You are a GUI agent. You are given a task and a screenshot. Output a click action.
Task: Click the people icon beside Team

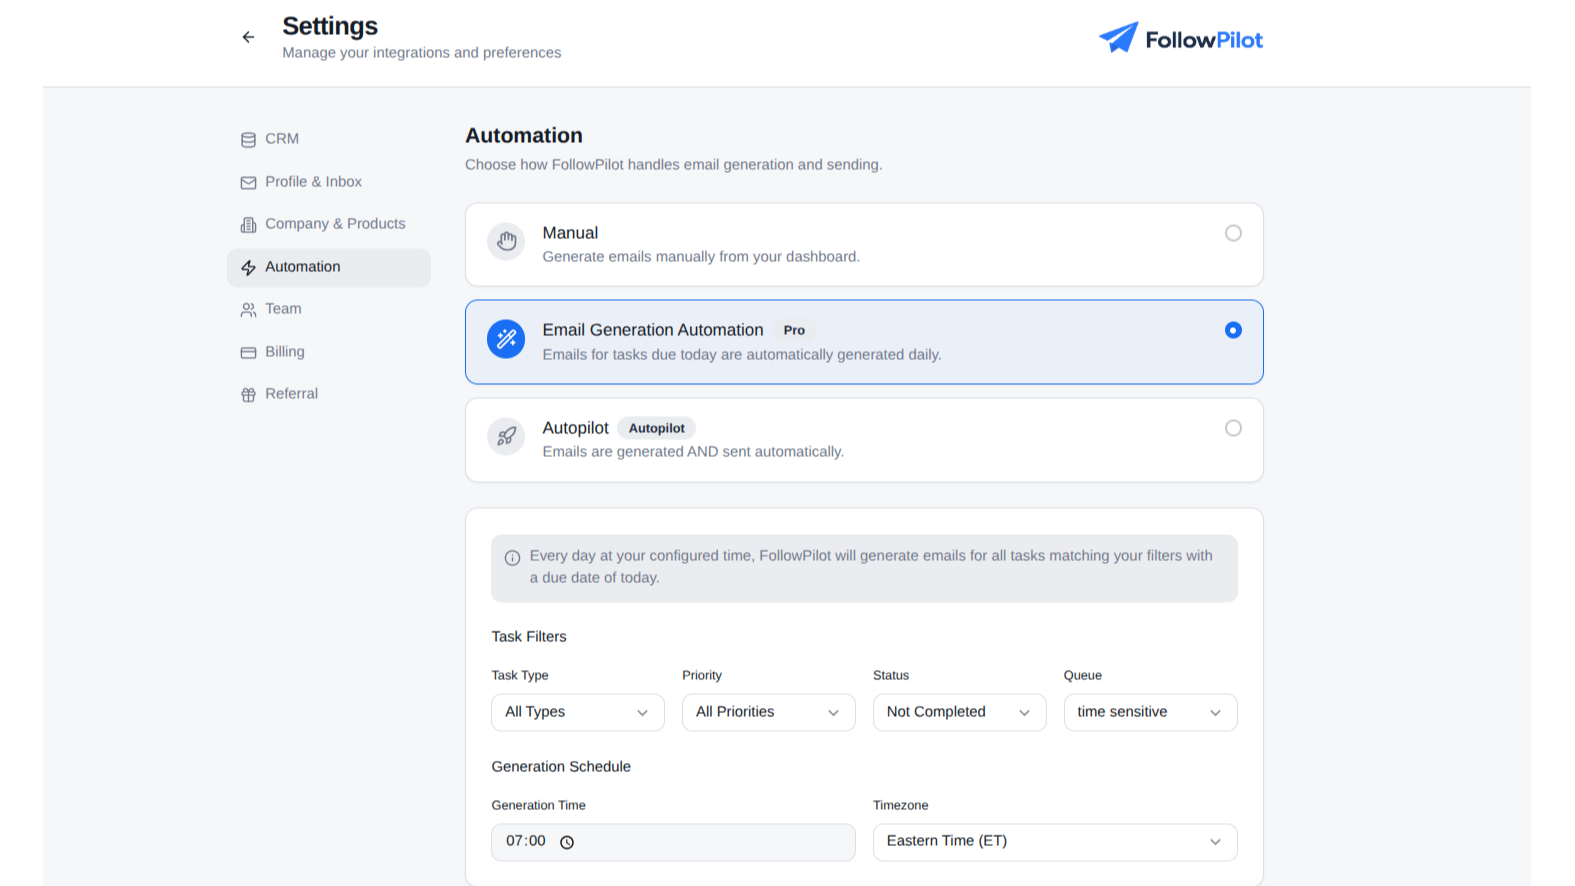(x=248, y=310)
